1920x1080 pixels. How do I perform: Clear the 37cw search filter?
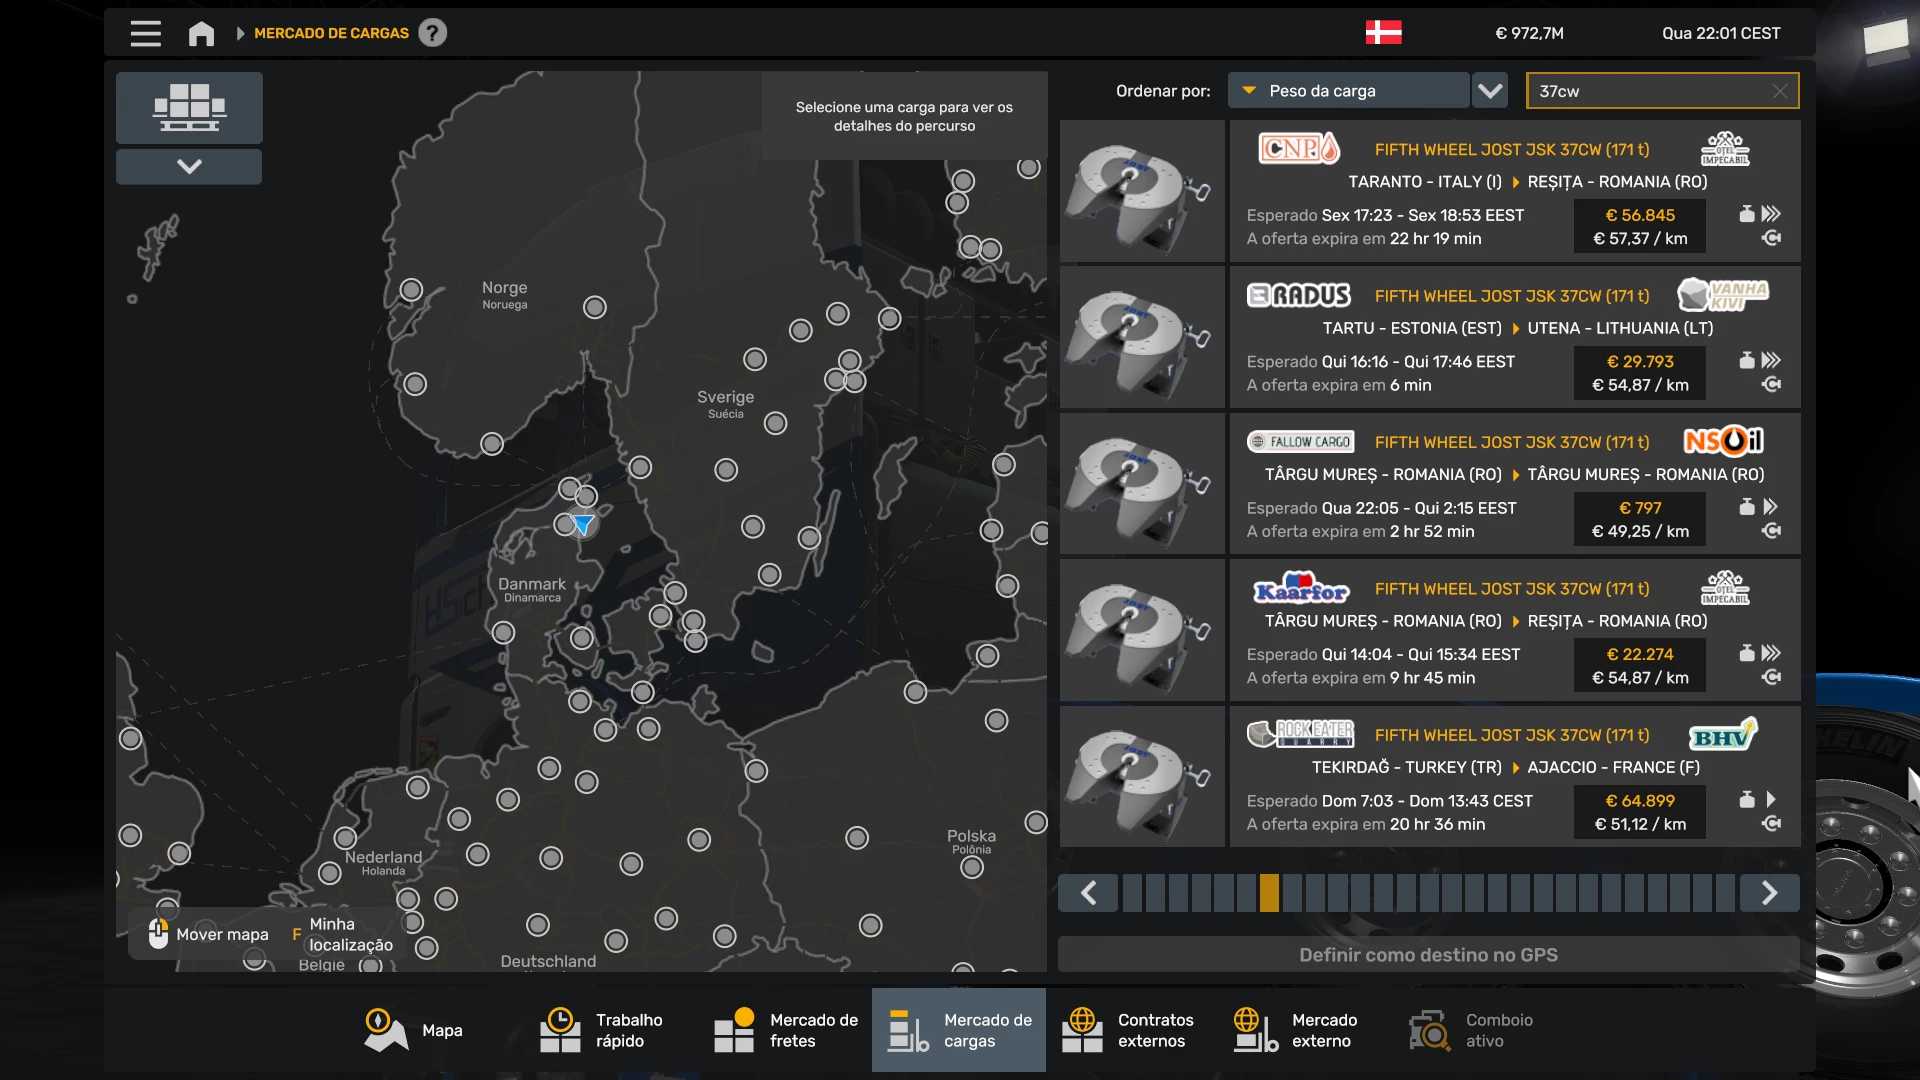click(1779, 91)
